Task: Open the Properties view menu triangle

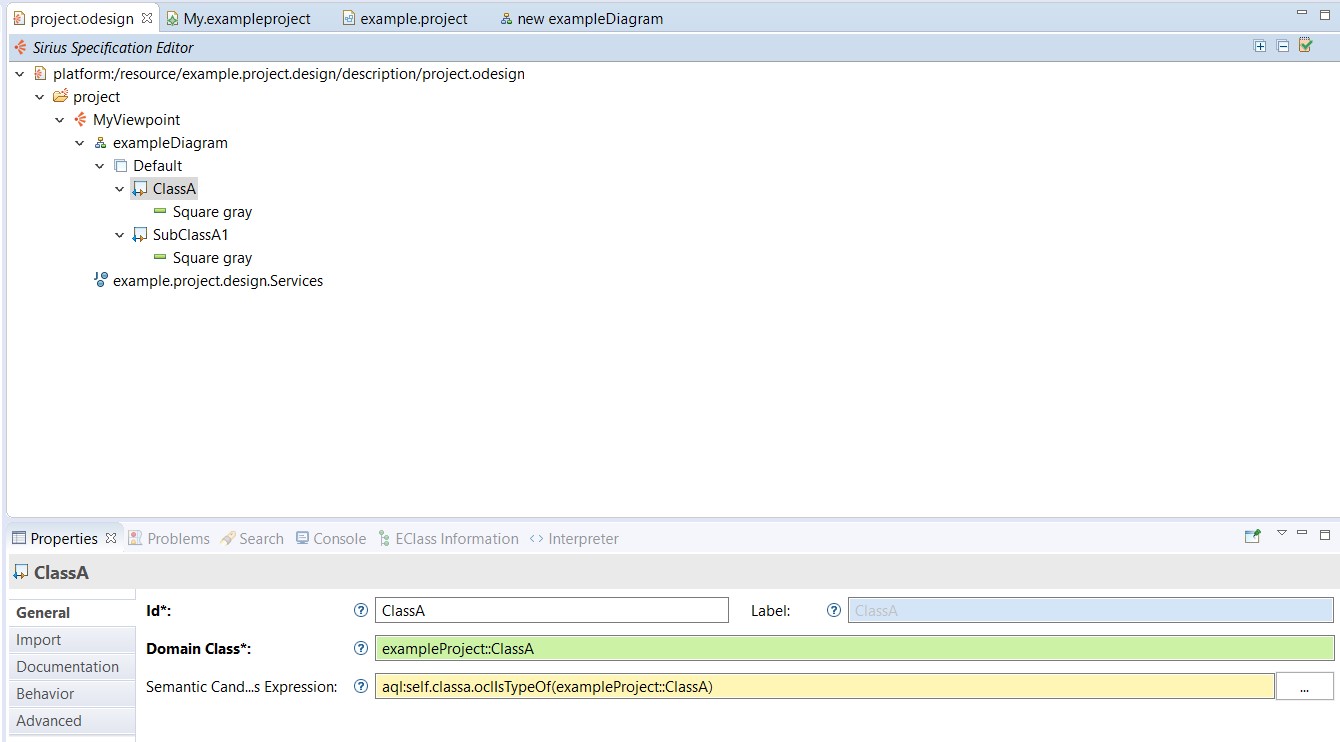Action: (x=1281, y=534)
